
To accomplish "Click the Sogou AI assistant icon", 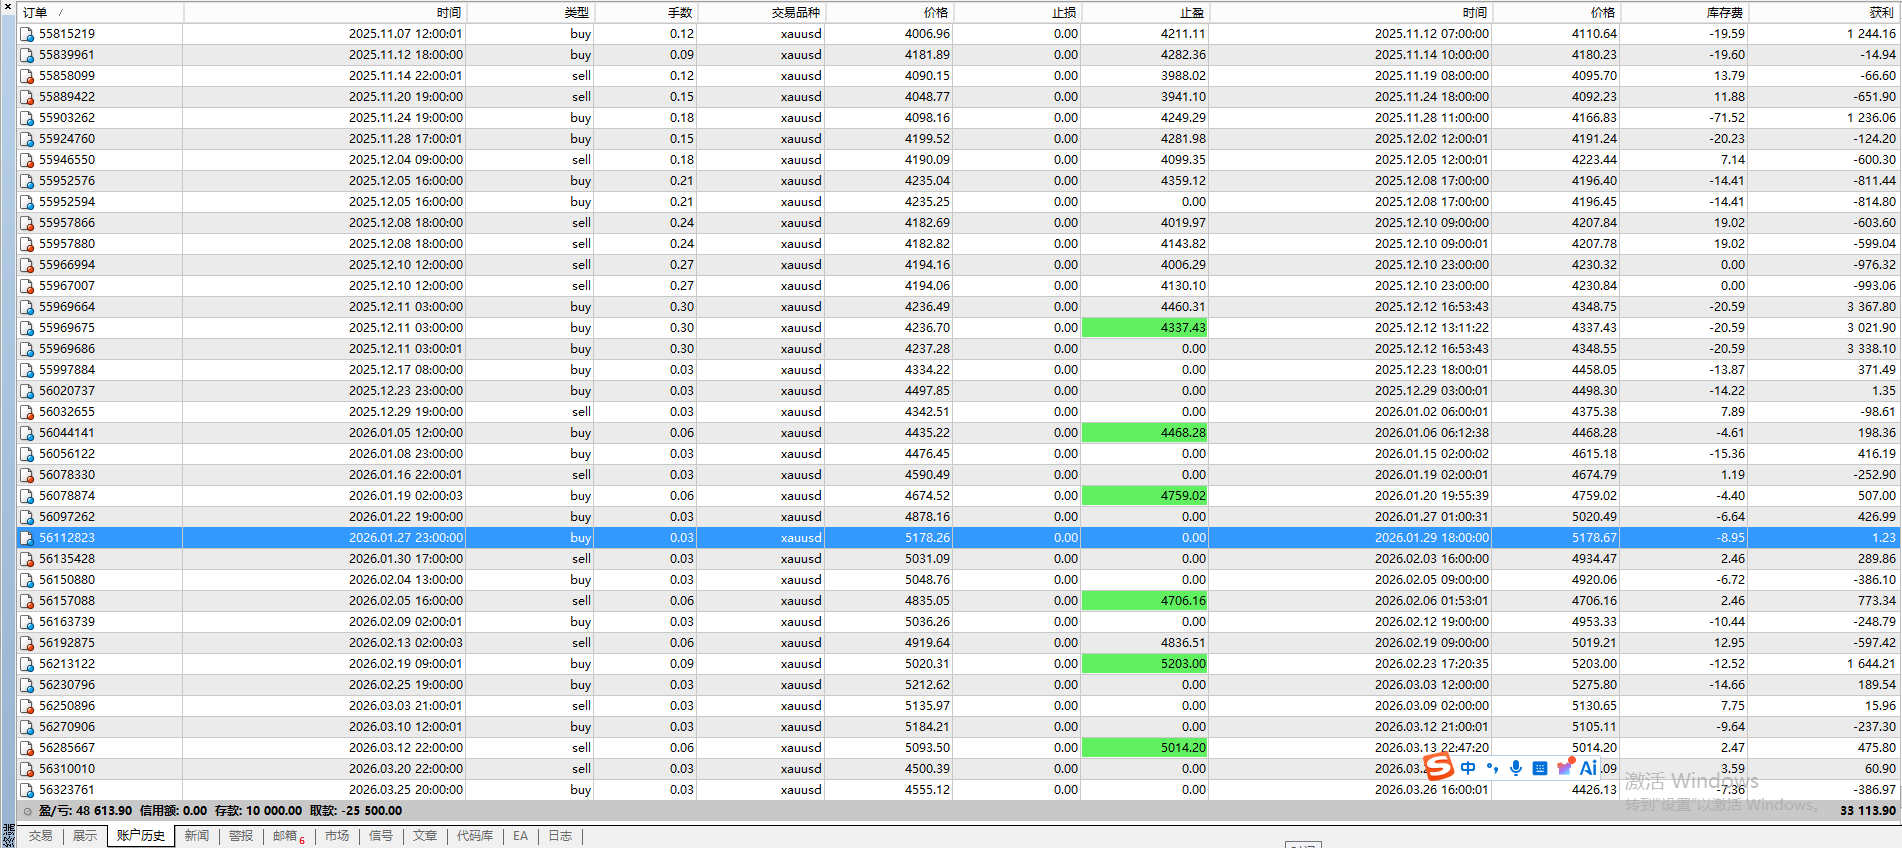I will point(1588,768).
